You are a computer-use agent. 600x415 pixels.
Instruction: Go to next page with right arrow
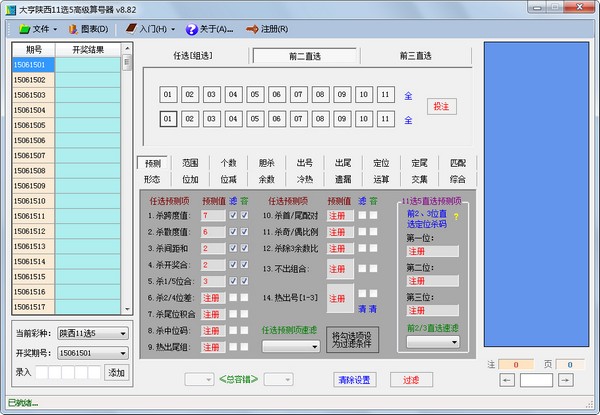(566, 380)
